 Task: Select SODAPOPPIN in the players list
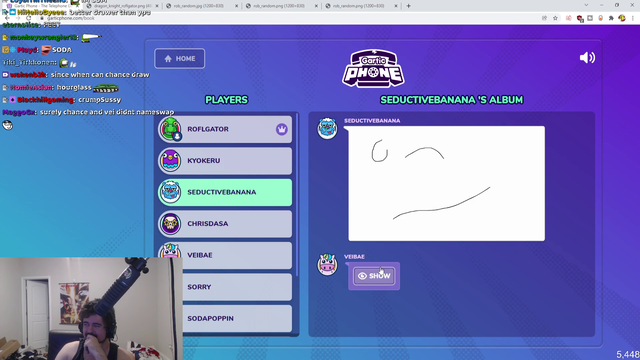tap(237, 318)
